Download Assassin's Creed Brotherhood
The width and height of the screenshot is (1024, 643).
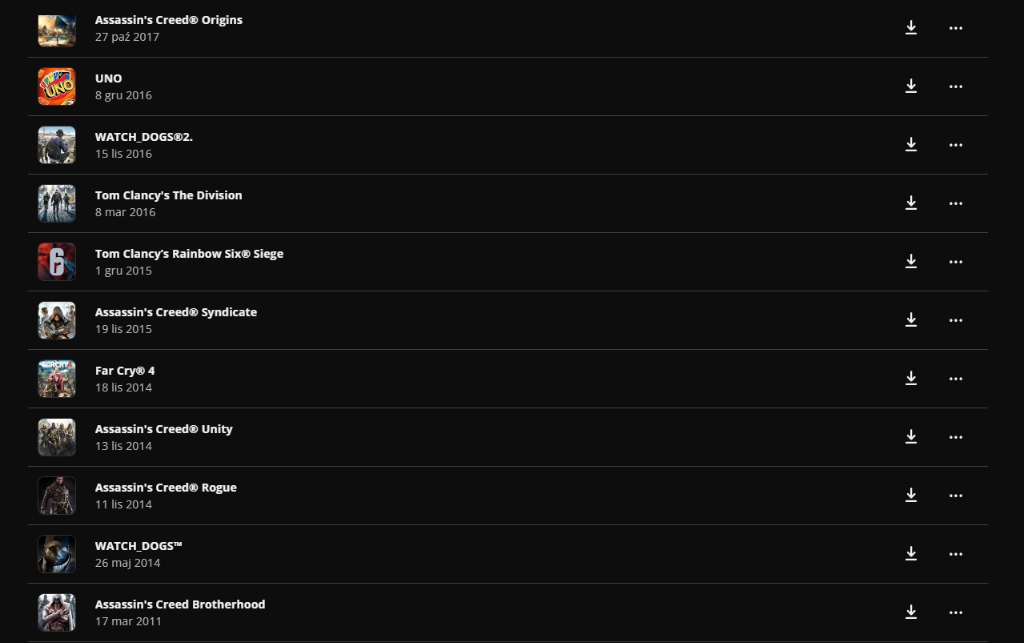pos(911,612)
